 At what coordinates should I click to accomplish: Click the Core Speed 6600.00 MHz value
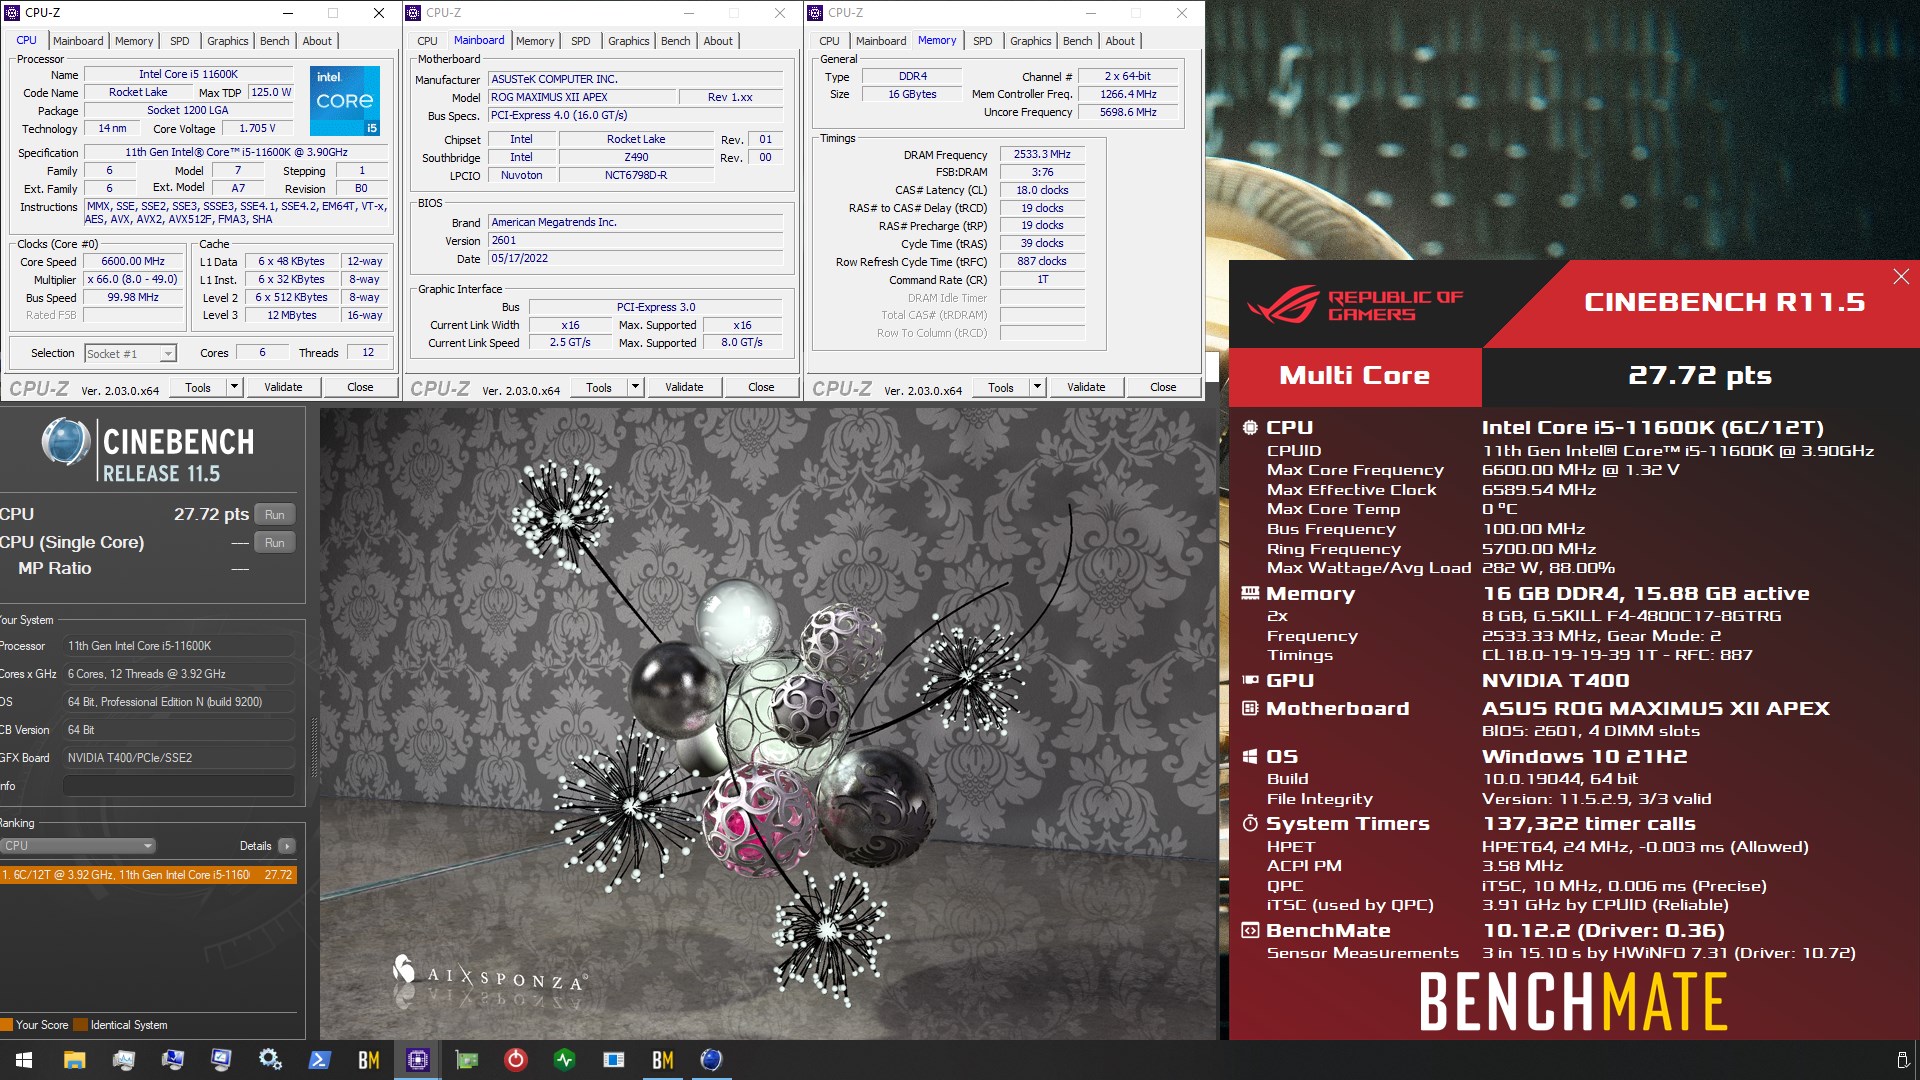[x=133, y=262]
